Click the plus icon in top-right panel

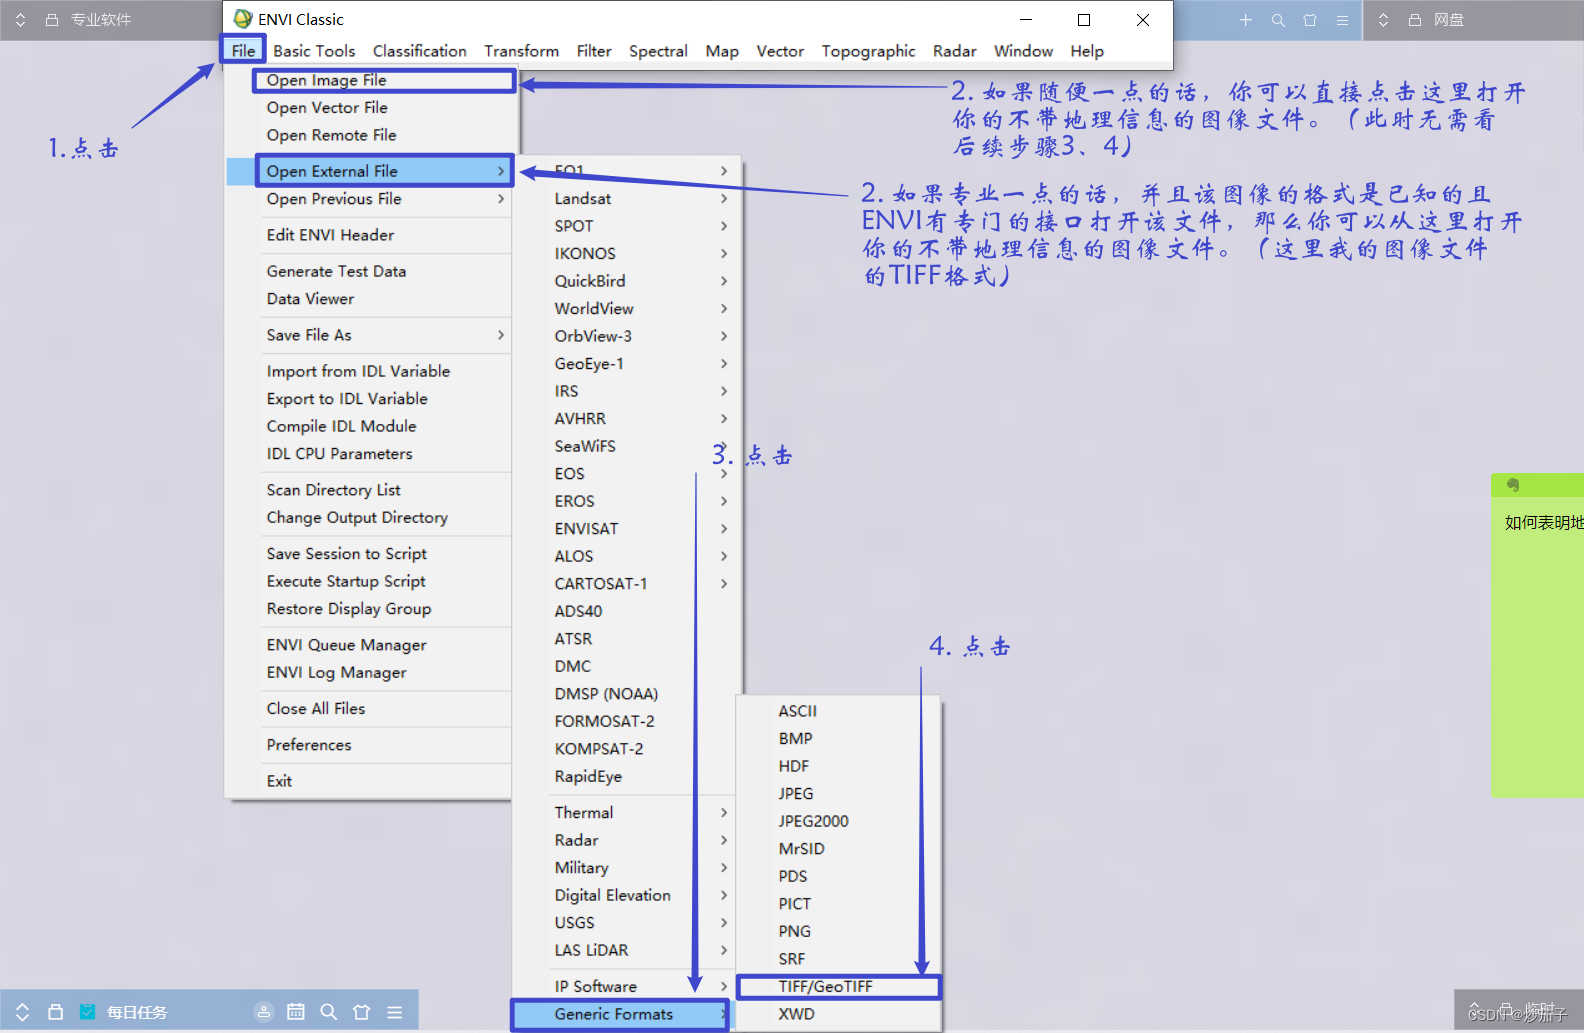tap(1246, 20)
